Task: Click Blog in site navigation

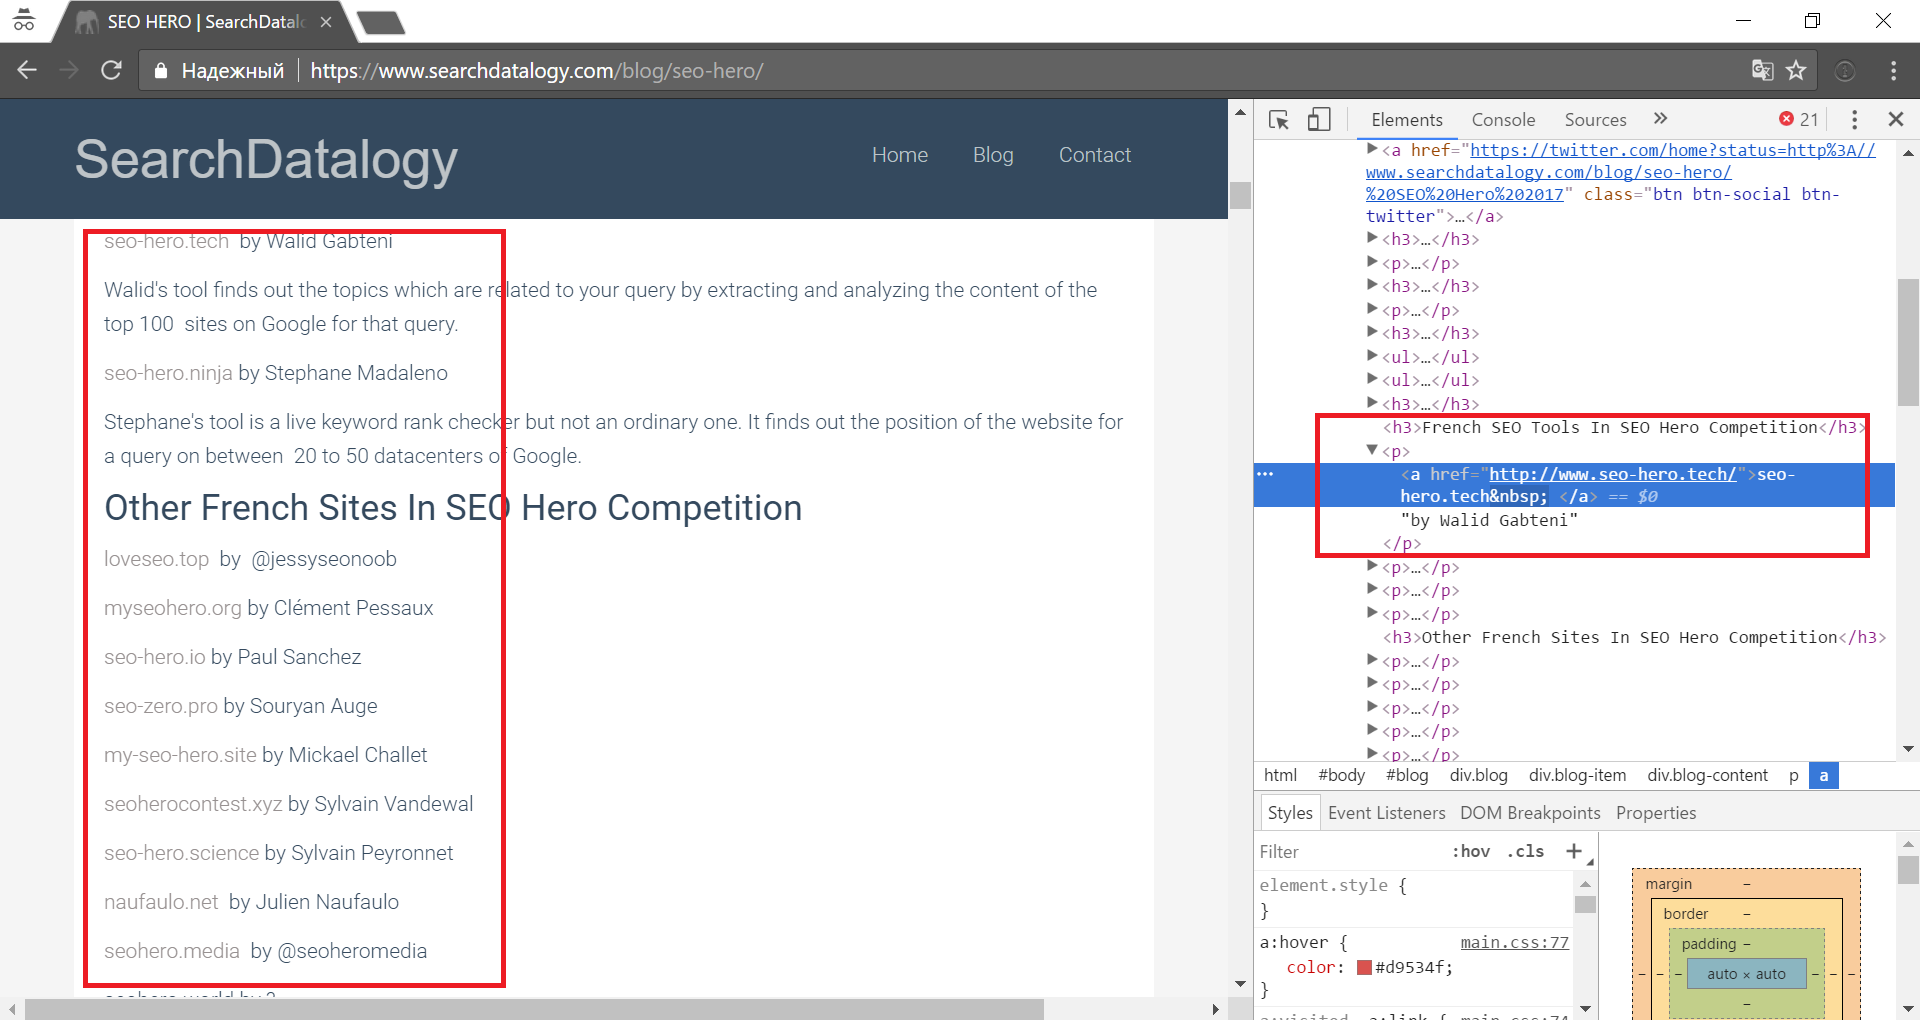Action: click(x=993, y=155)
